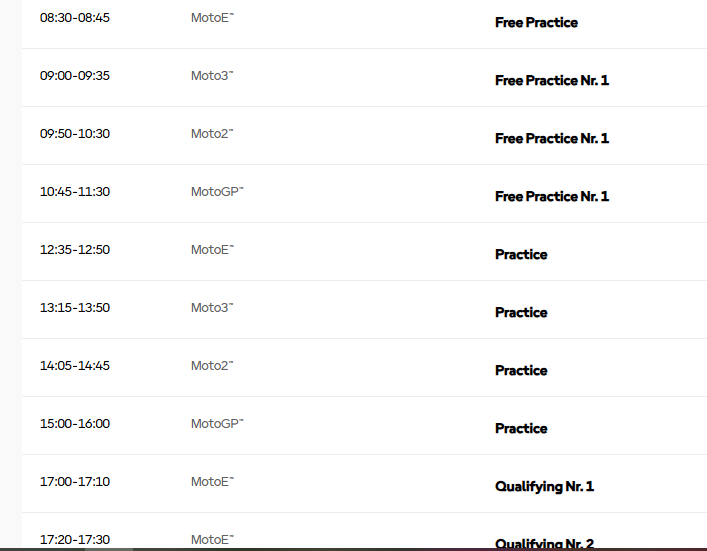707x551 pixels.
Task: Click the Moto2 label at 09:50-10:30
Action: coord(212,133)
